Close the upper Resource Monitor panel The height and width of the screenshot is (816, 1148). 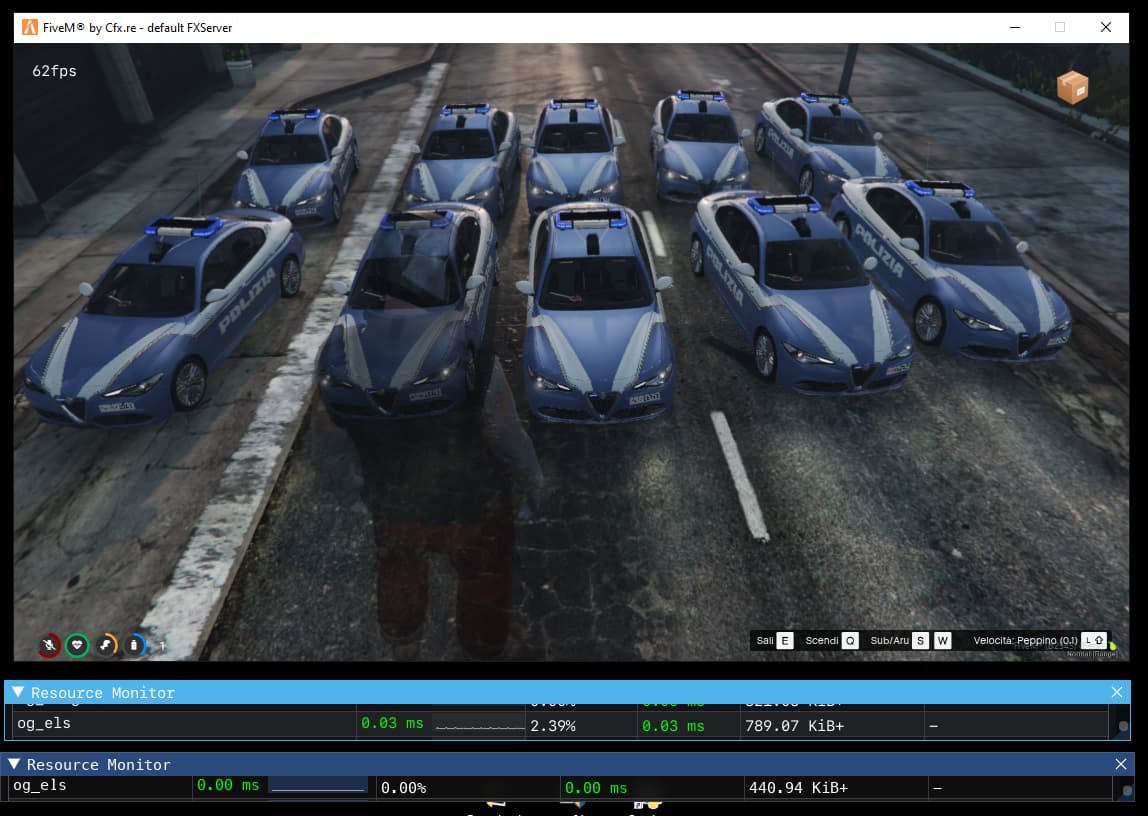click(x=1117, y=692)
